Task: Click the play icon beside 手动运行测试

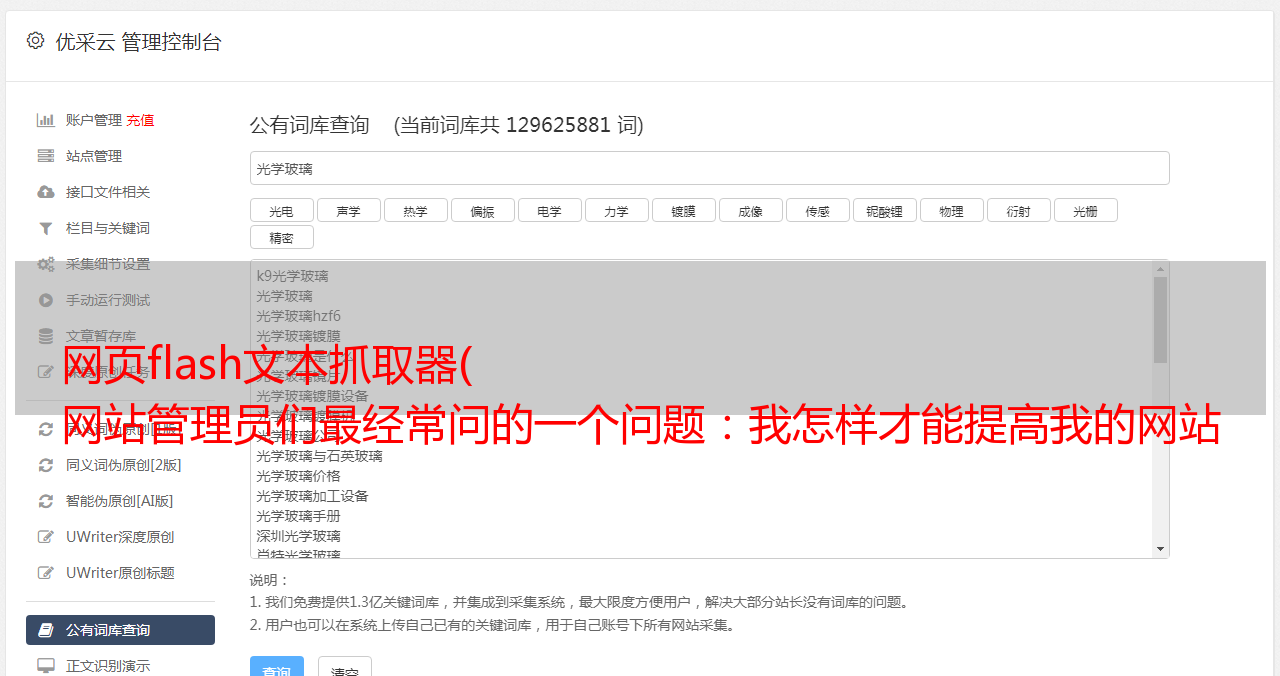Action: click(45, 300)
